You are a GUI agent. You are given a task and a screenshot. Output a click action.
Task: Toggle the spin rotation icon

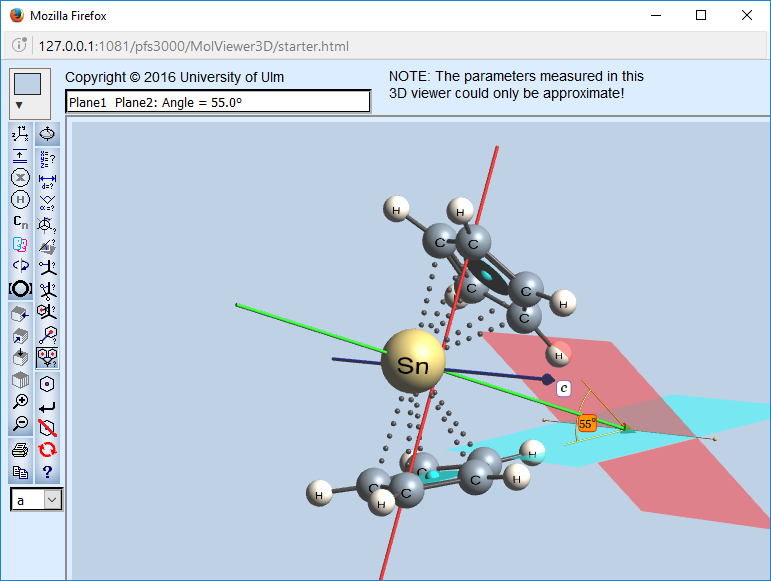(x=47, y=134)
